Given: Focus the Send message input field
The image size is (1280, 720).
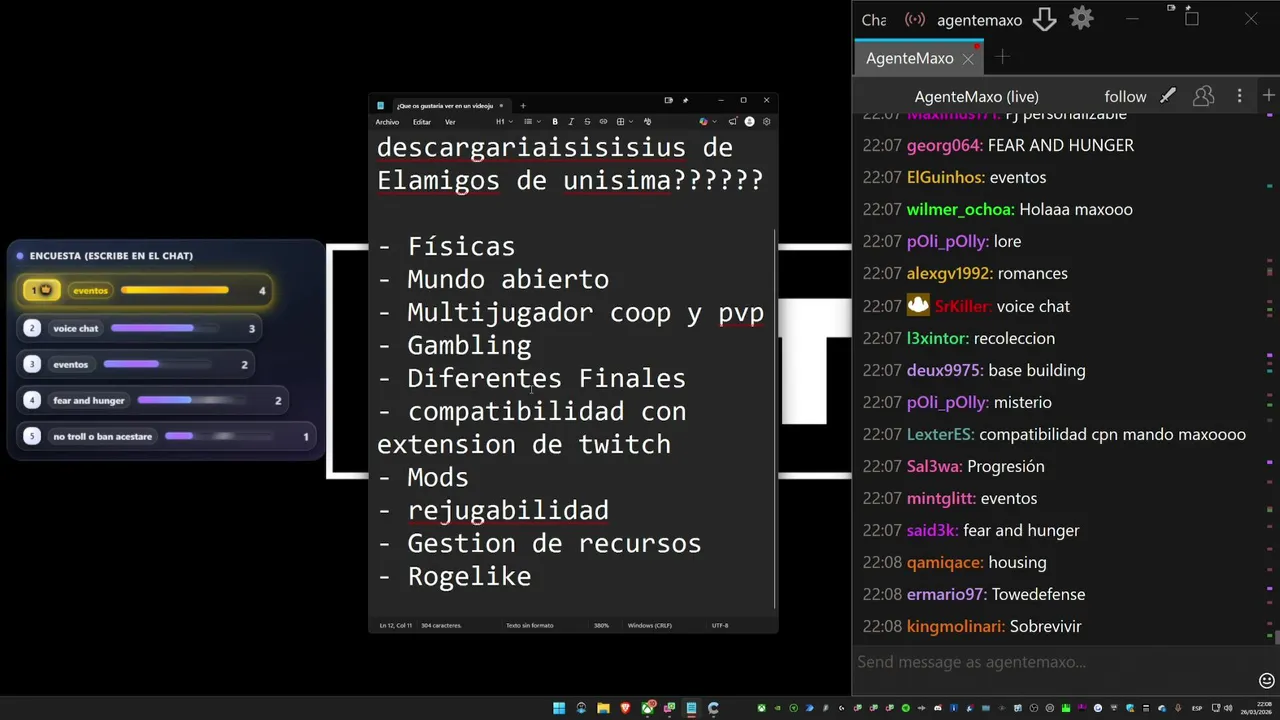Looking at the screenshot, I should click(x=1055, y=662).
